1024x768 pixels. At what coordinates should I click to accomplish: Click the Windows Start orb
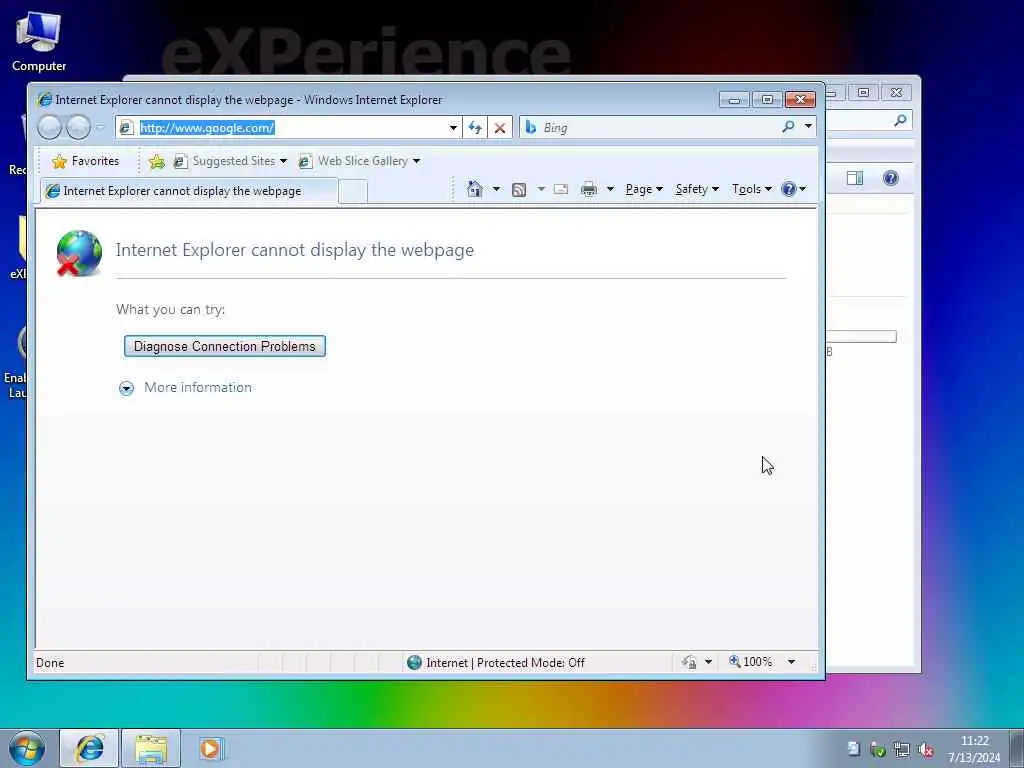pos(27,748)
